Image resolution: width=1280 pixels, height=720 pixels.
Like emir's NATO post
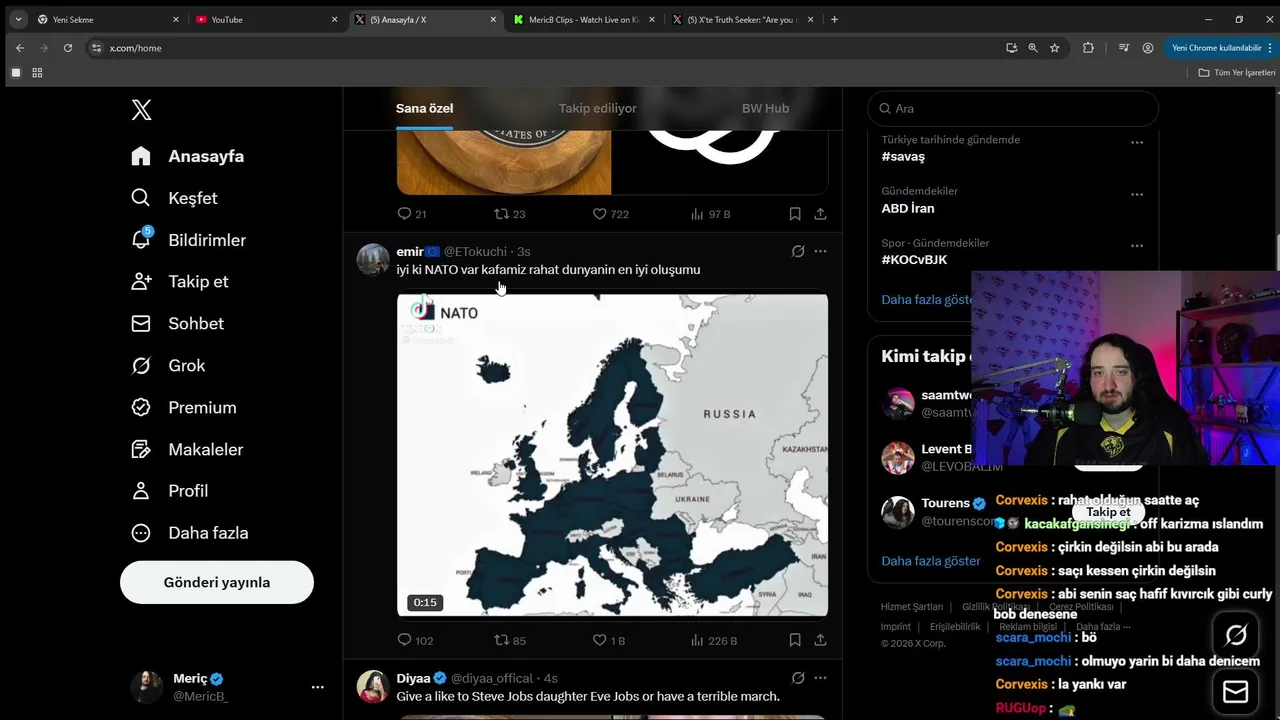coord(608,640)
